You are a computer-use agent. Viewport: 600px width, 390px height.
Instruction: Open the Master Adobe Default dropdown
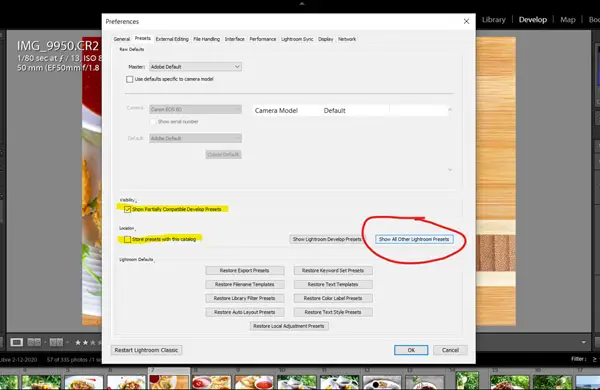(195, 67)
